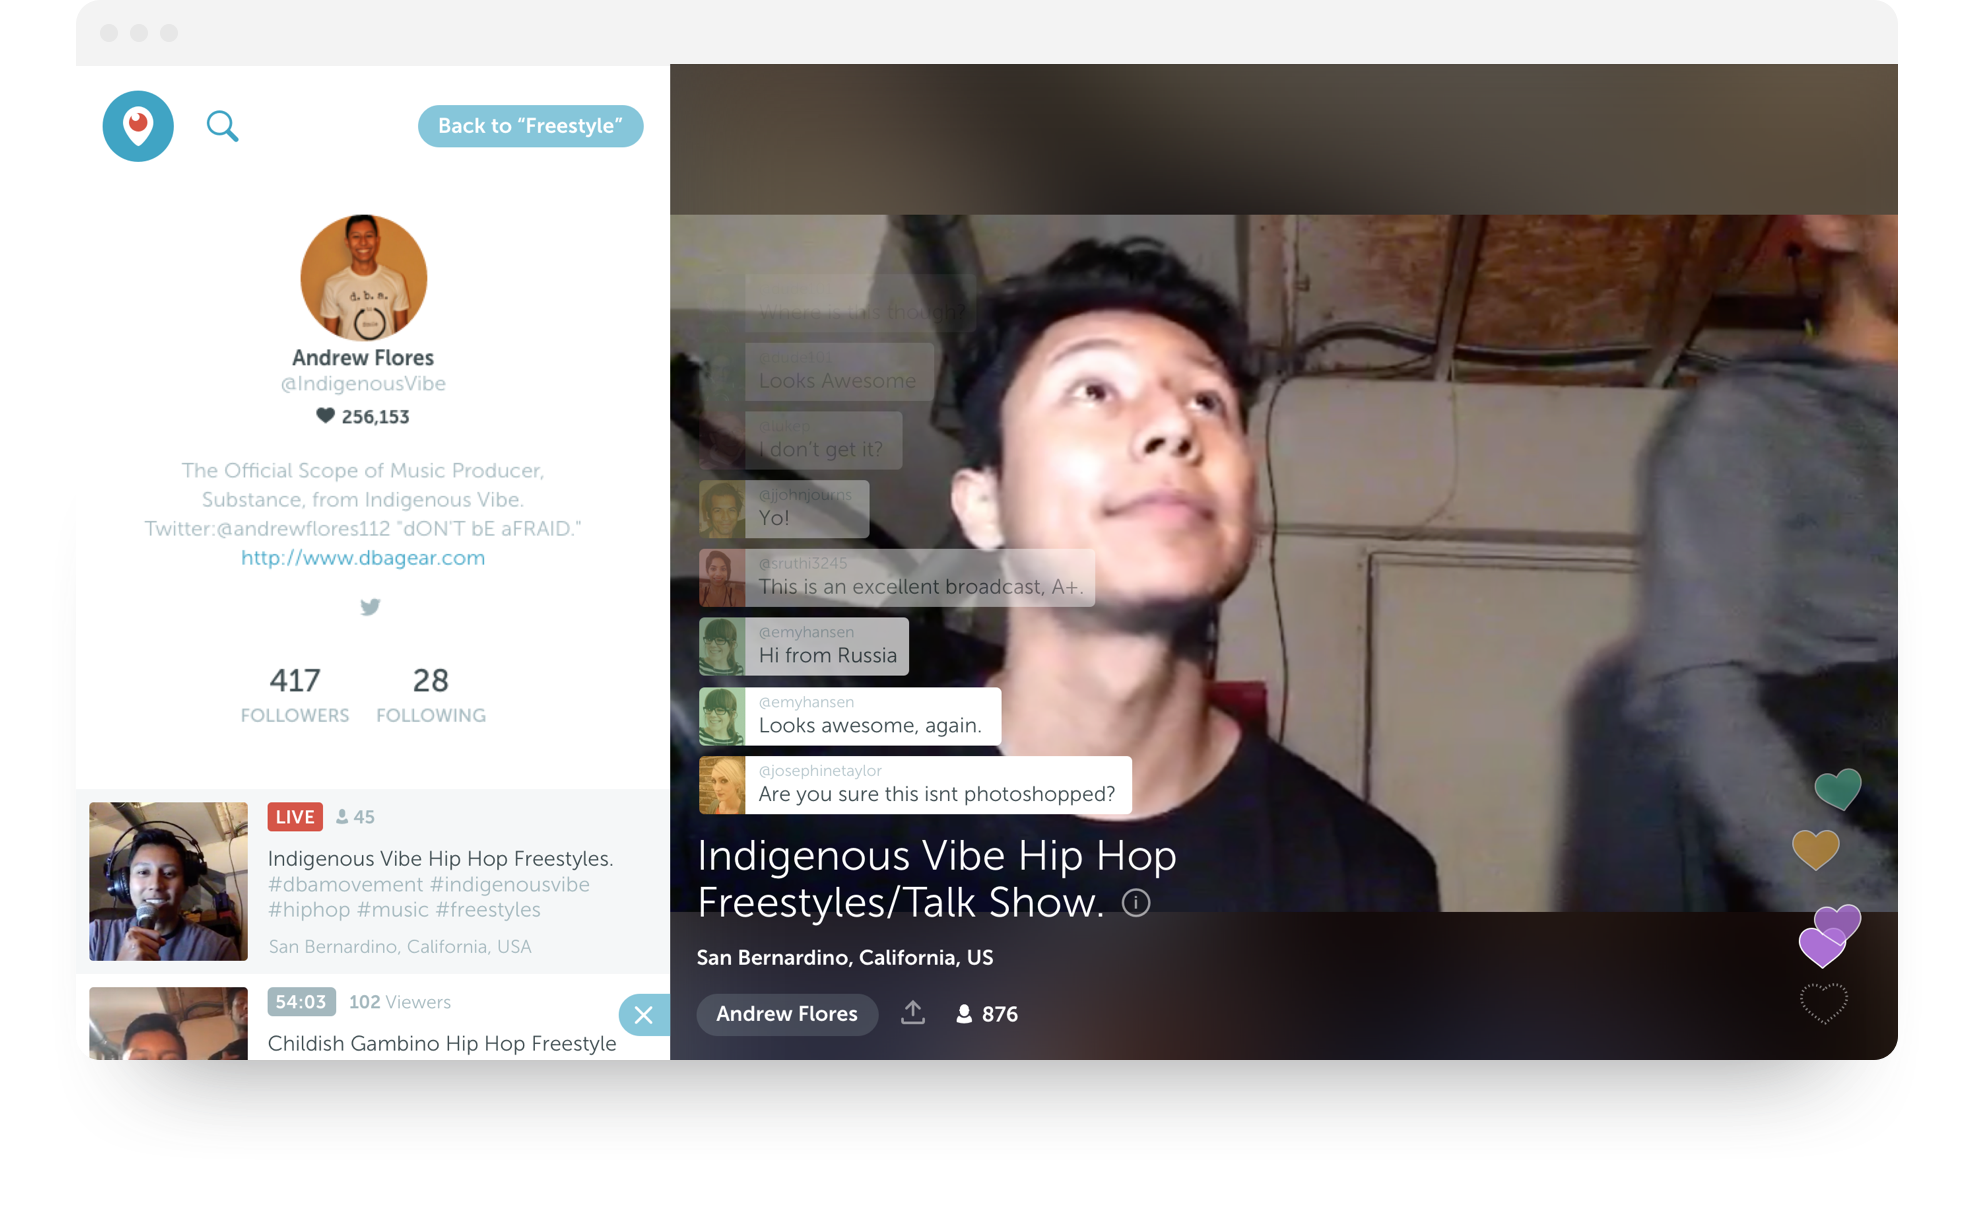
Task: Click the search magnifier icon
Action: click(223, 127)
